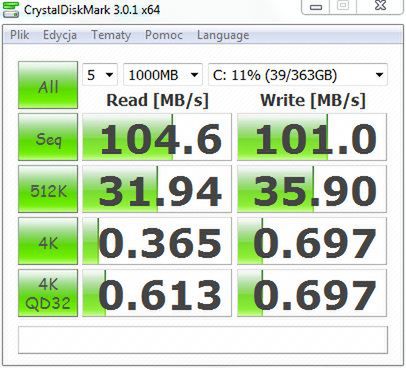Open the Pomoc menu
This screenshot has width=406, height=368.
pyautogui.click(x=164, y=35)
